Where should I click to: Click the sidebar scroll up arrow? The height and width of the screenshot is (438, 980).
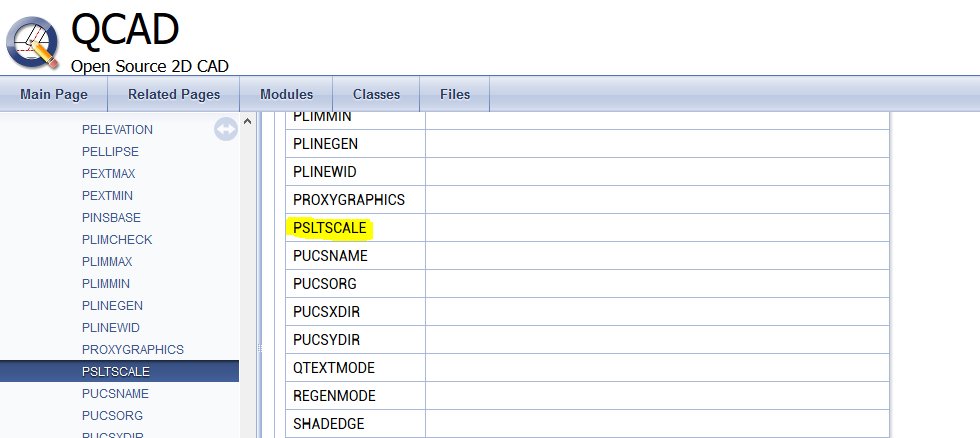pyautogui.click(x=248, y=122)
